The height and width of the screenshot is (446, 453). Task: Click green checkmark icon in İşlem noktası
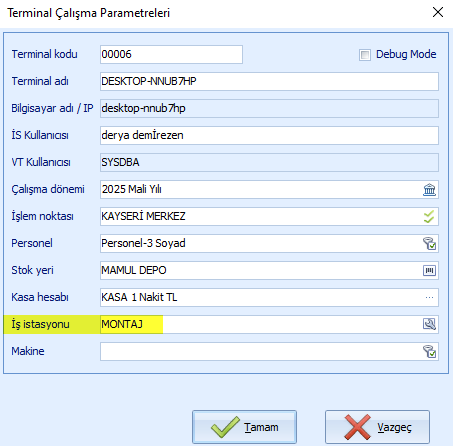429,216
